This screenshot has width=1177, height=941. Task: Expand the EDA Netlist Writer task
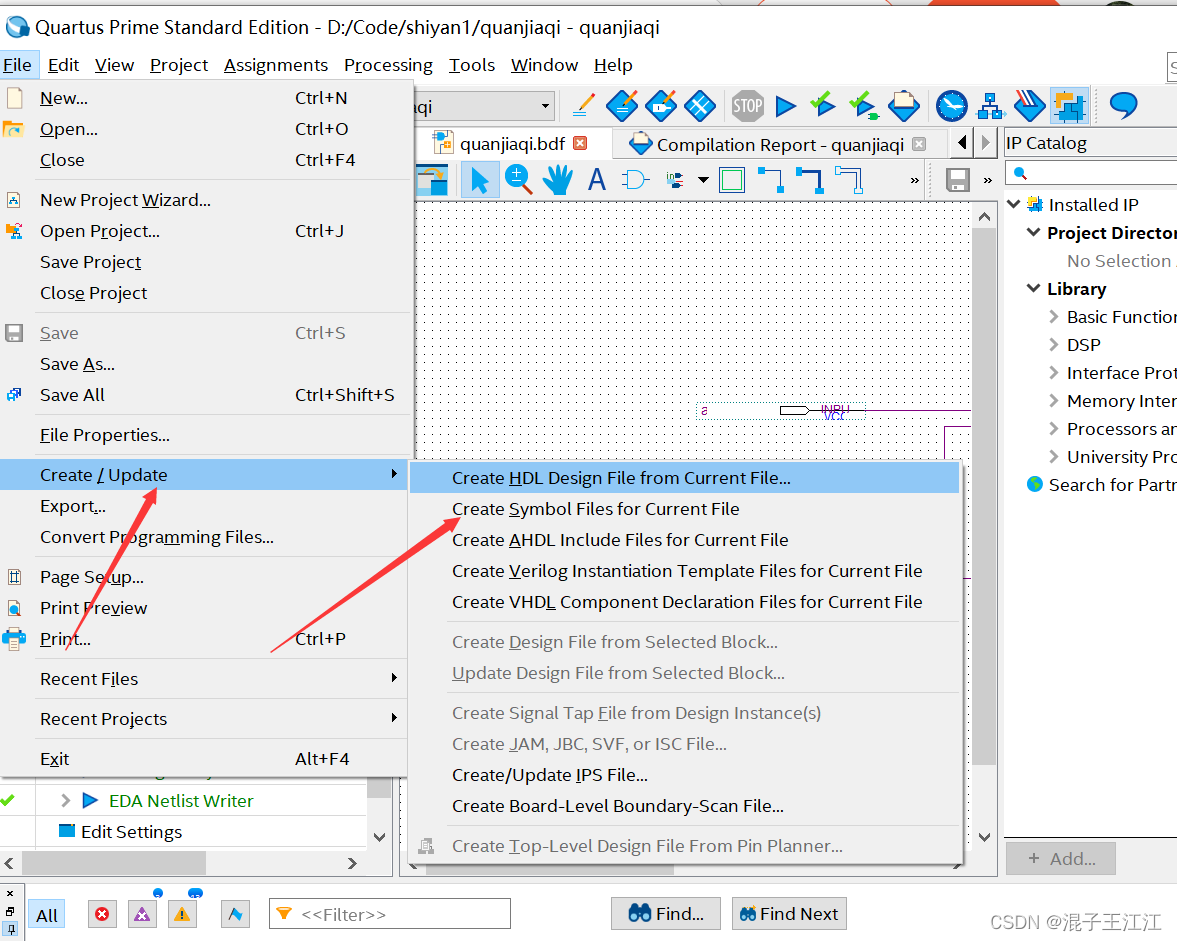(x=65, y=801)
